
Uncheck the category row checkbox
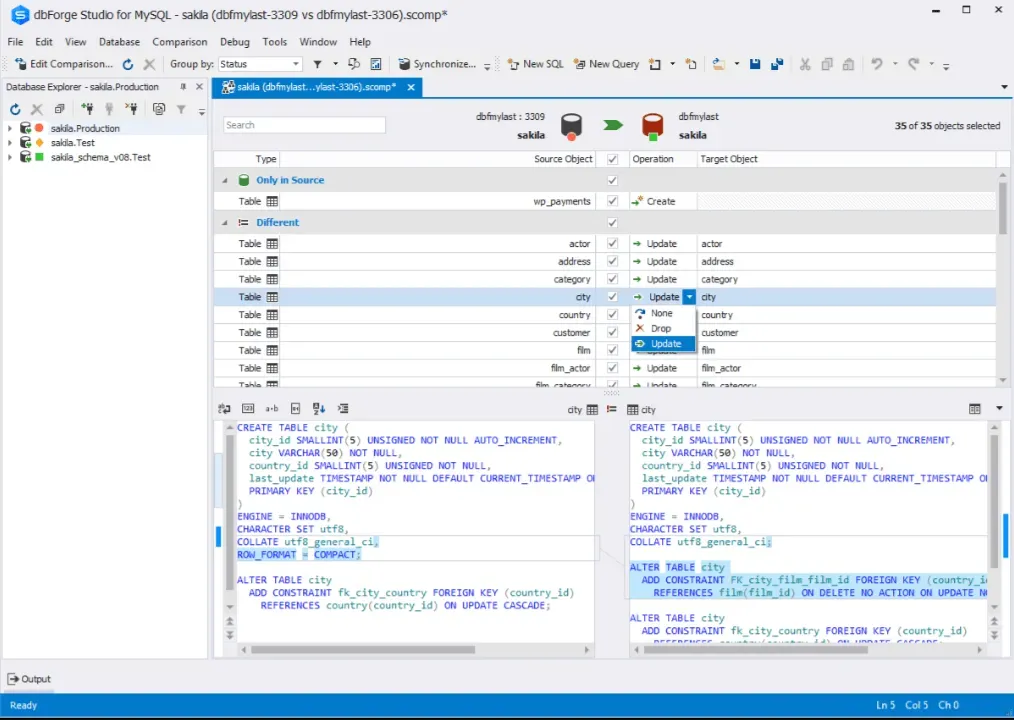(x=612, y=279)
